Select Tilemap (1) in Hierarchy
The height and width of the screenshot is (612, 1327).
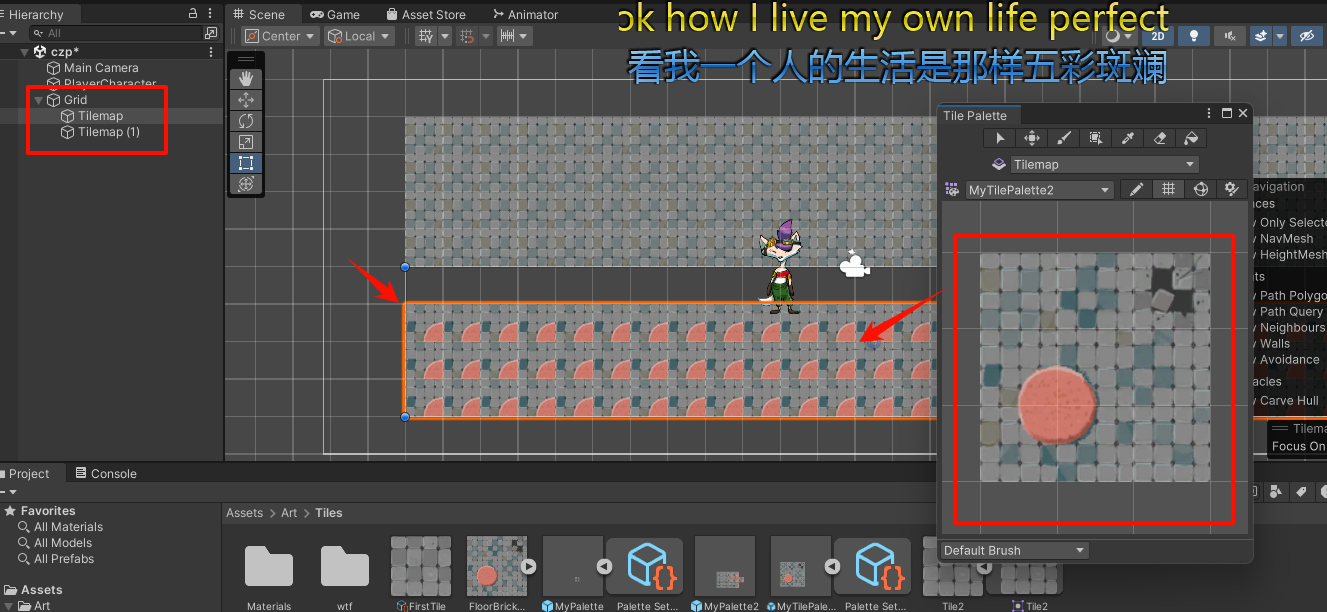(x=109, y=132)
